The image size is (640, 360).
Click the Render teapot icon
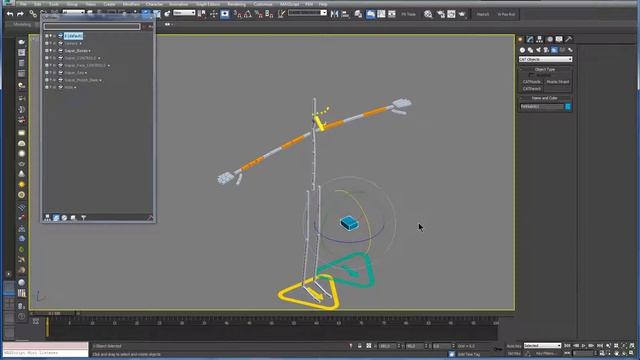(x=462, y=14)
